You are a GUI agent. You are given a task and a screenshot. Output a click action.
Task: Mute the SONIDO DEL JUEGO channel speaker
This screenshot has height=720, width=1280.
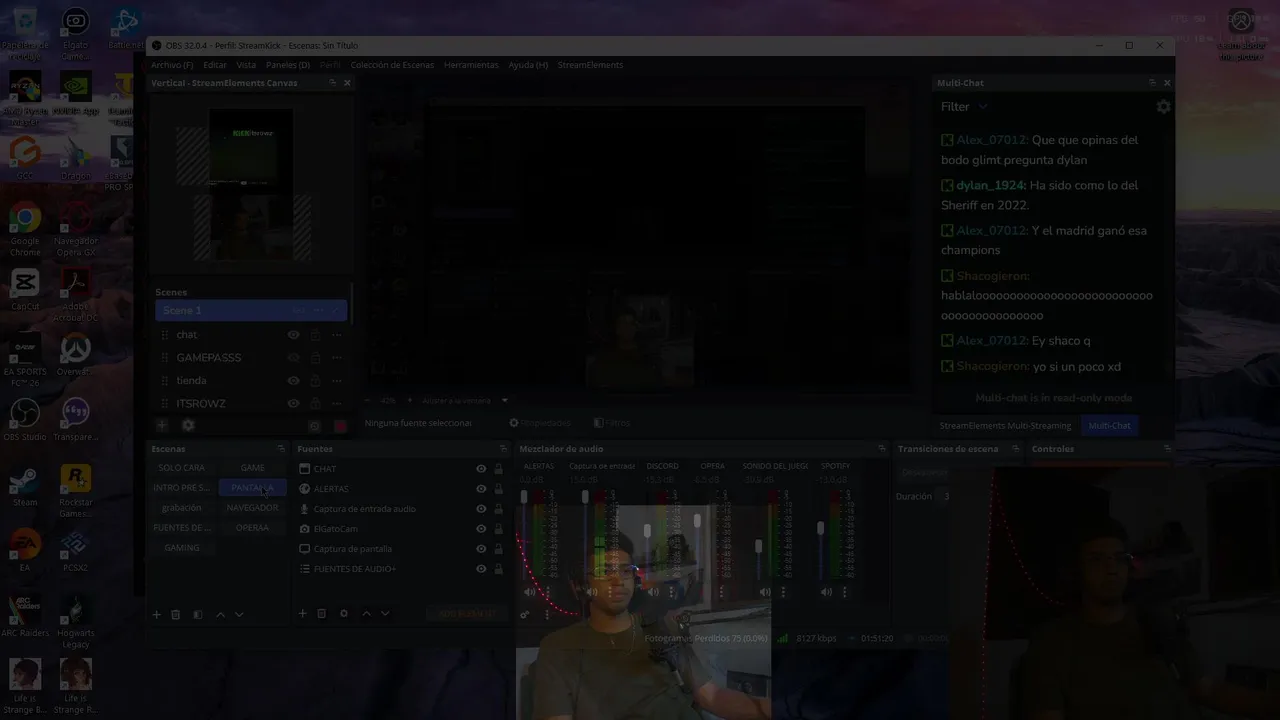pyautogui.click(x=765, y=592)
